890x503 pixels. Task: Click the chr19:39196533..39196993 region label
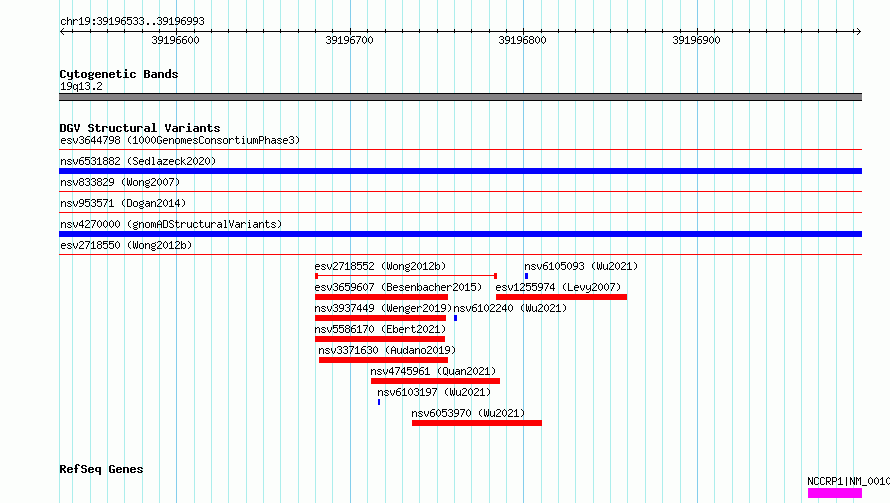tap(132, 22)
